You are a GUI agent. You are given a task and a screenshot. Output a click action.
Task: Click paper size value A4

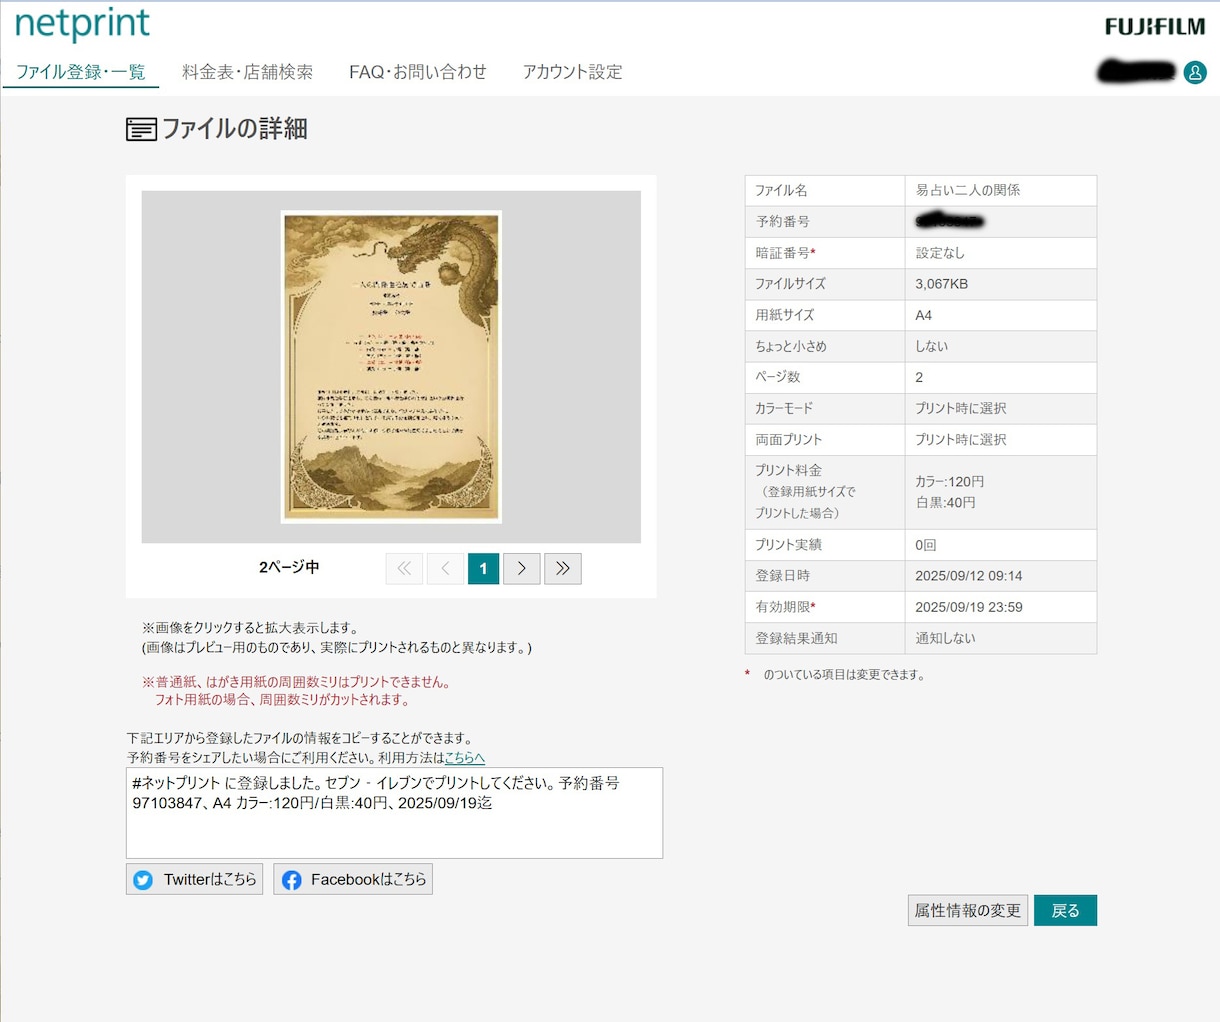pyautogui.click(x=924, y=315)
